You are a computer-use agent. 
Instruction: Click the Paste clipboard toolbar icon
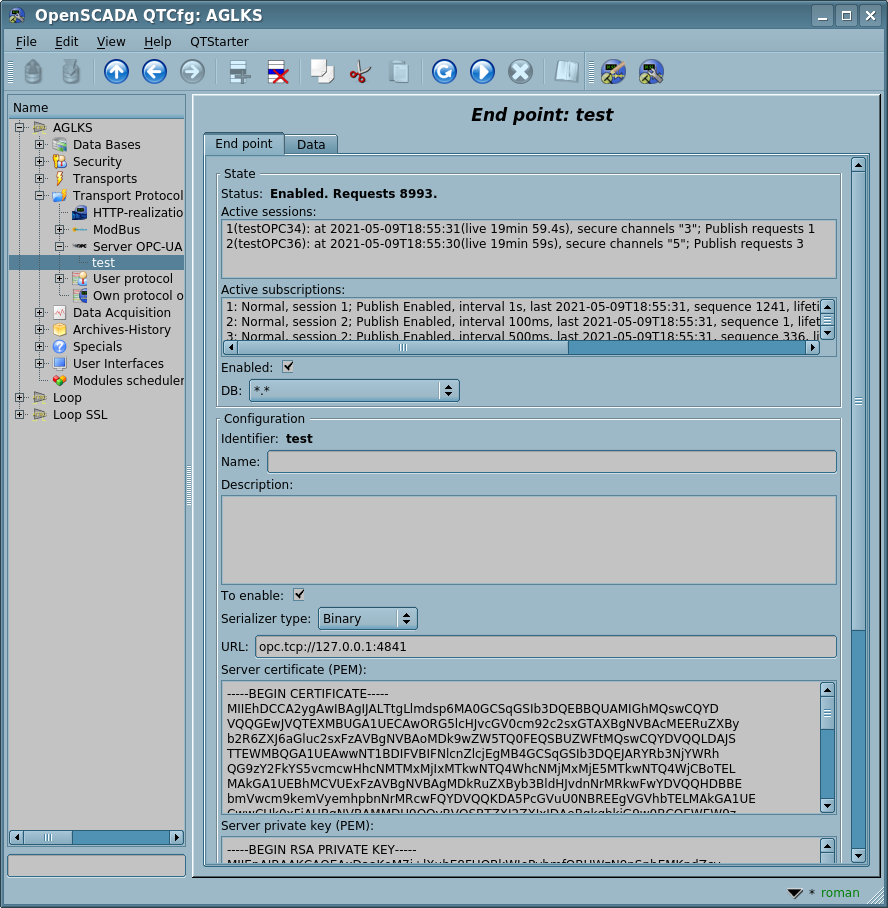click(x=399, y=72)
